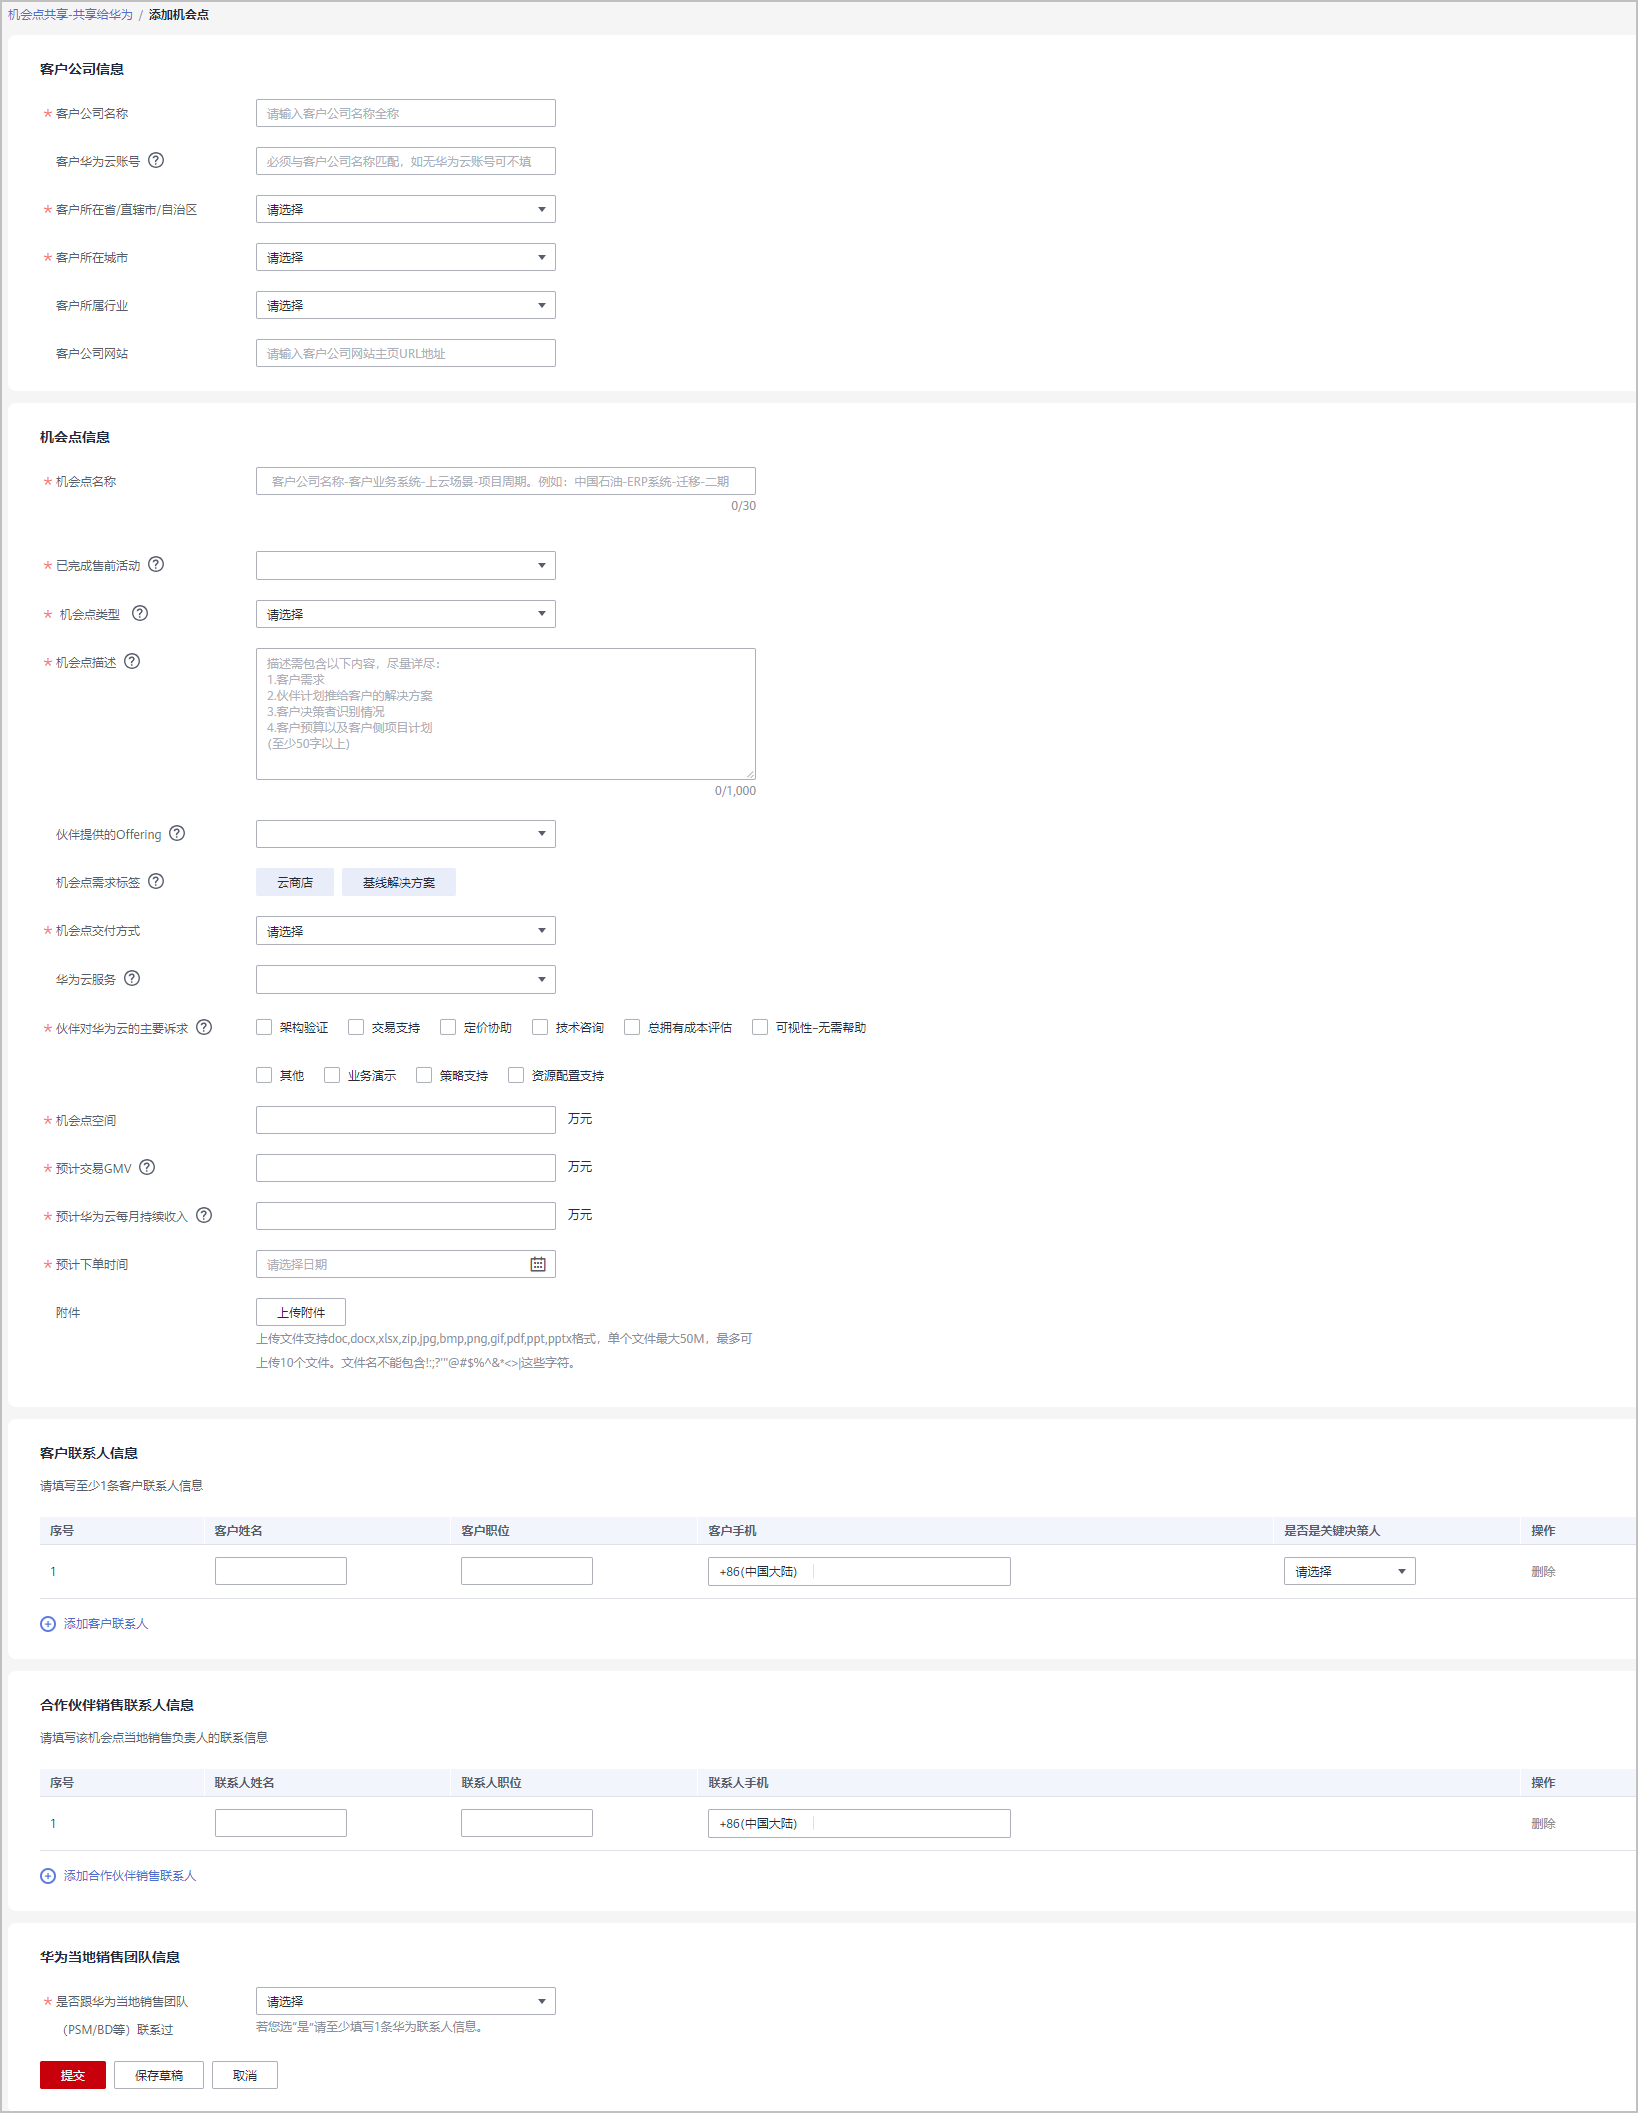
Task: Tick the 定价协助 checkbox
Action: tap(448, 1027)
